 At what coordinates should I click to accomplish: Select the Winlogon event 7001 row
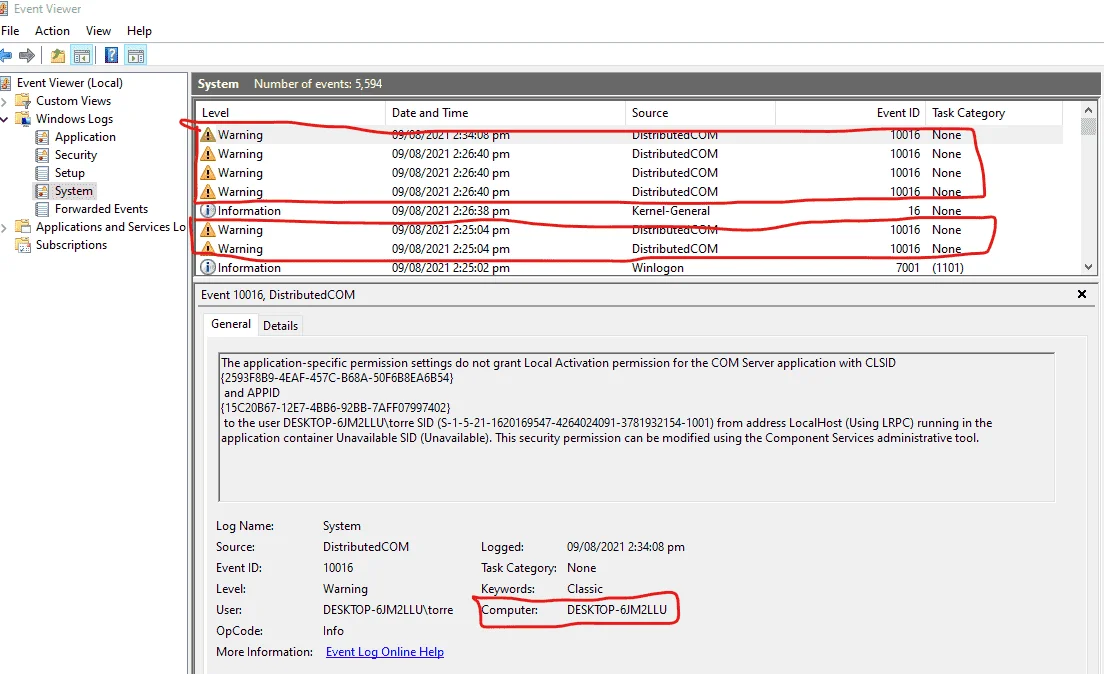click(x=630, y=268)
